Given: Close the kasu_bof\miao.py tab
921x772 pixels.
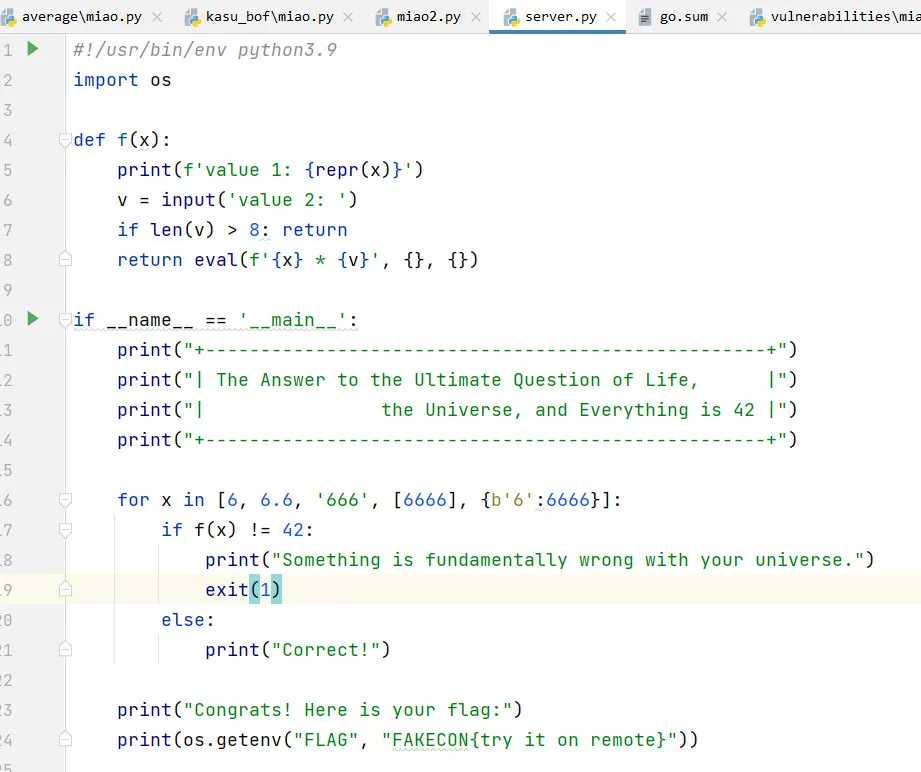Looking at the screenshot, I should (x=348, y=17).
